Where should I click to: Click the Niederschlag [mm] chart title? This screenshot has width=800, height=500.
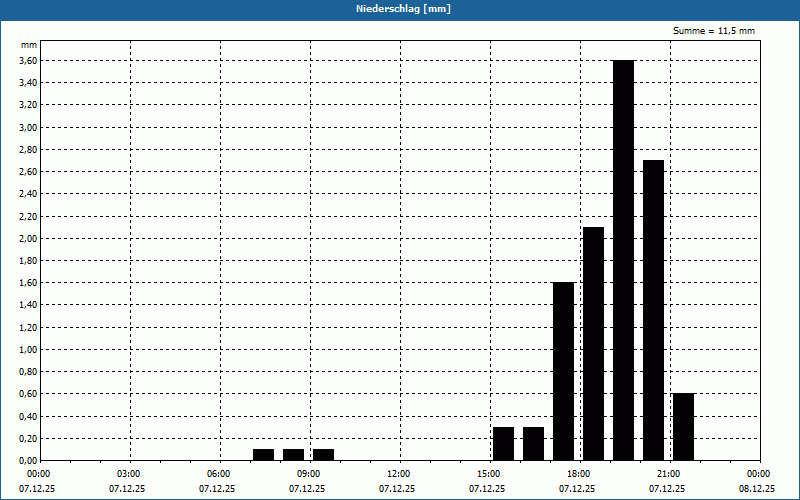[399, 9]
